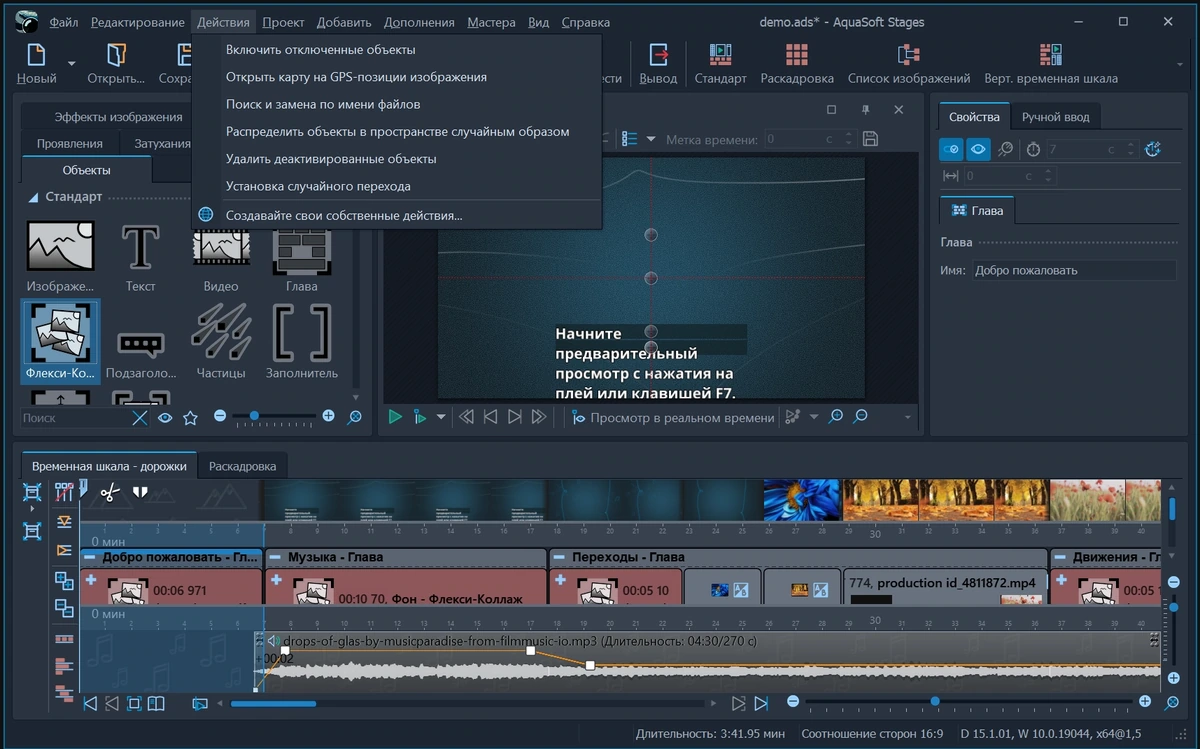The image size is (1200, 749).
Task: Zoom in the preview with magnifier plus
Action: (x=836, y=417)
